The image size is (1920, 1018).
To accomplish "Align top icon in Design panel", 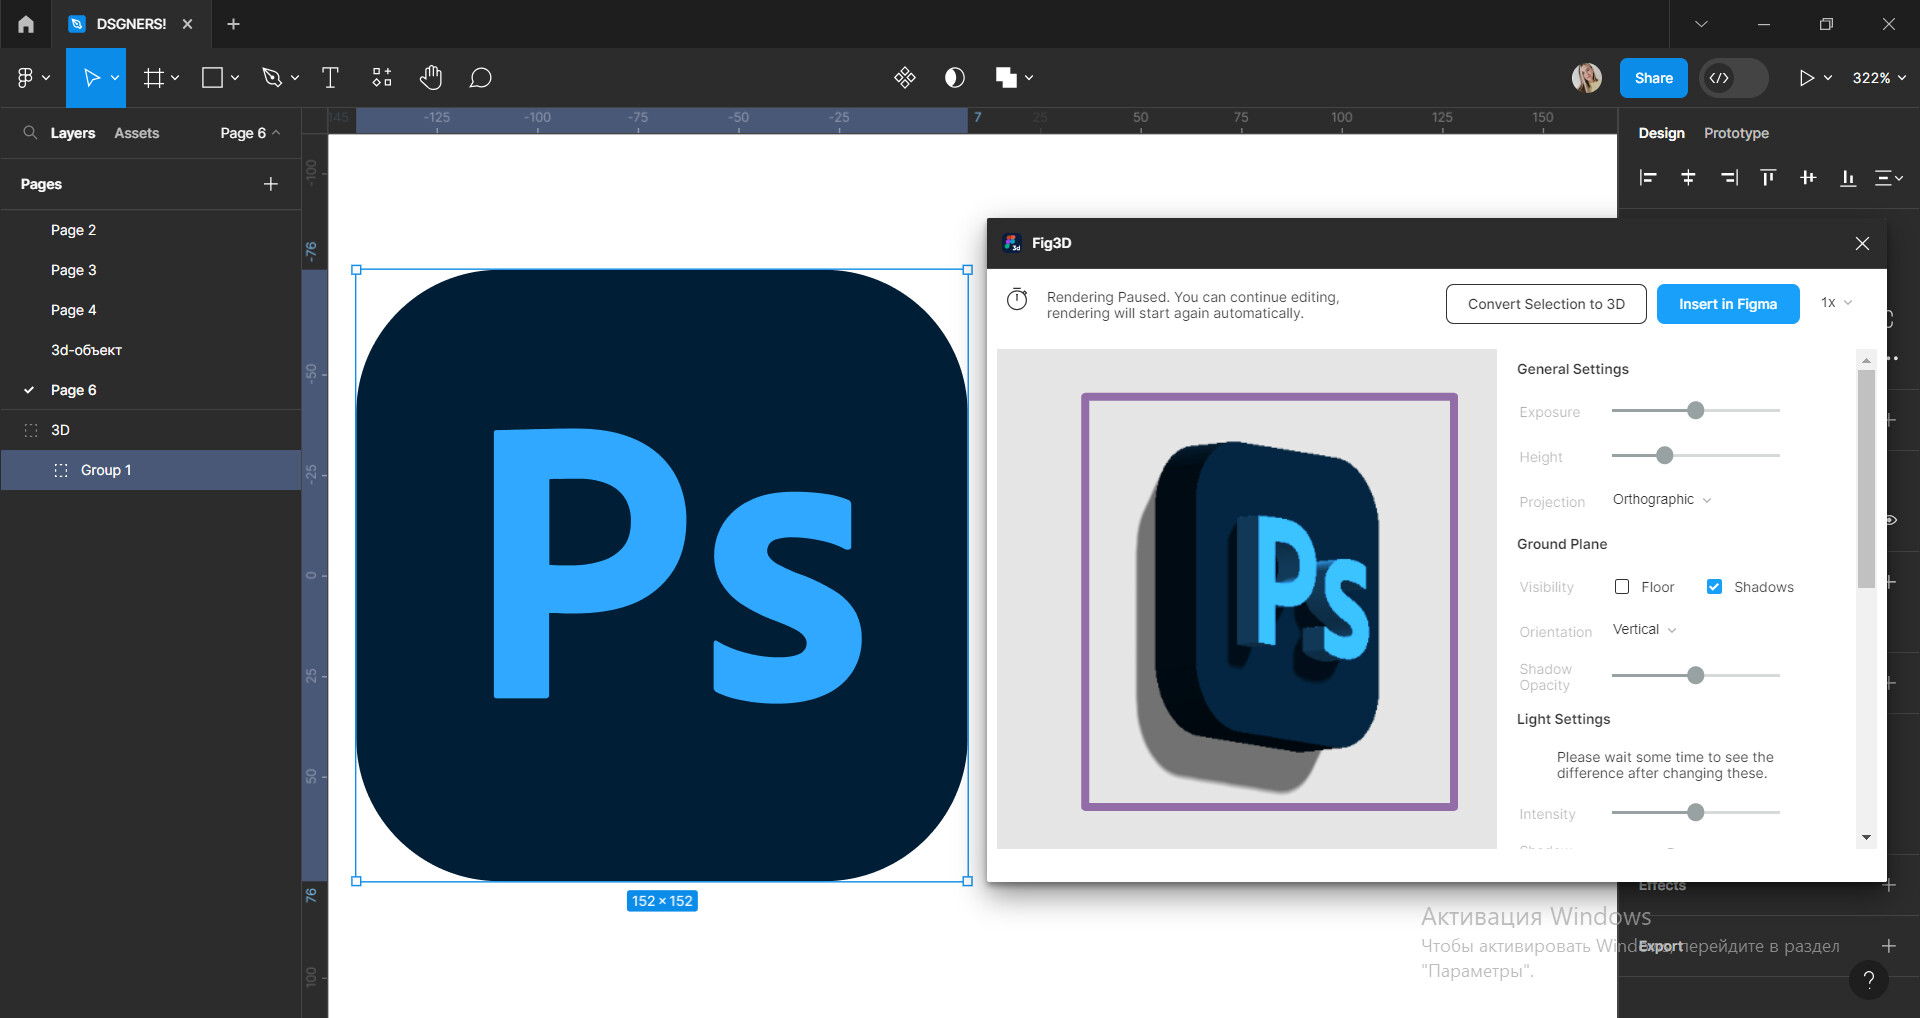I will coord(1768,178).
